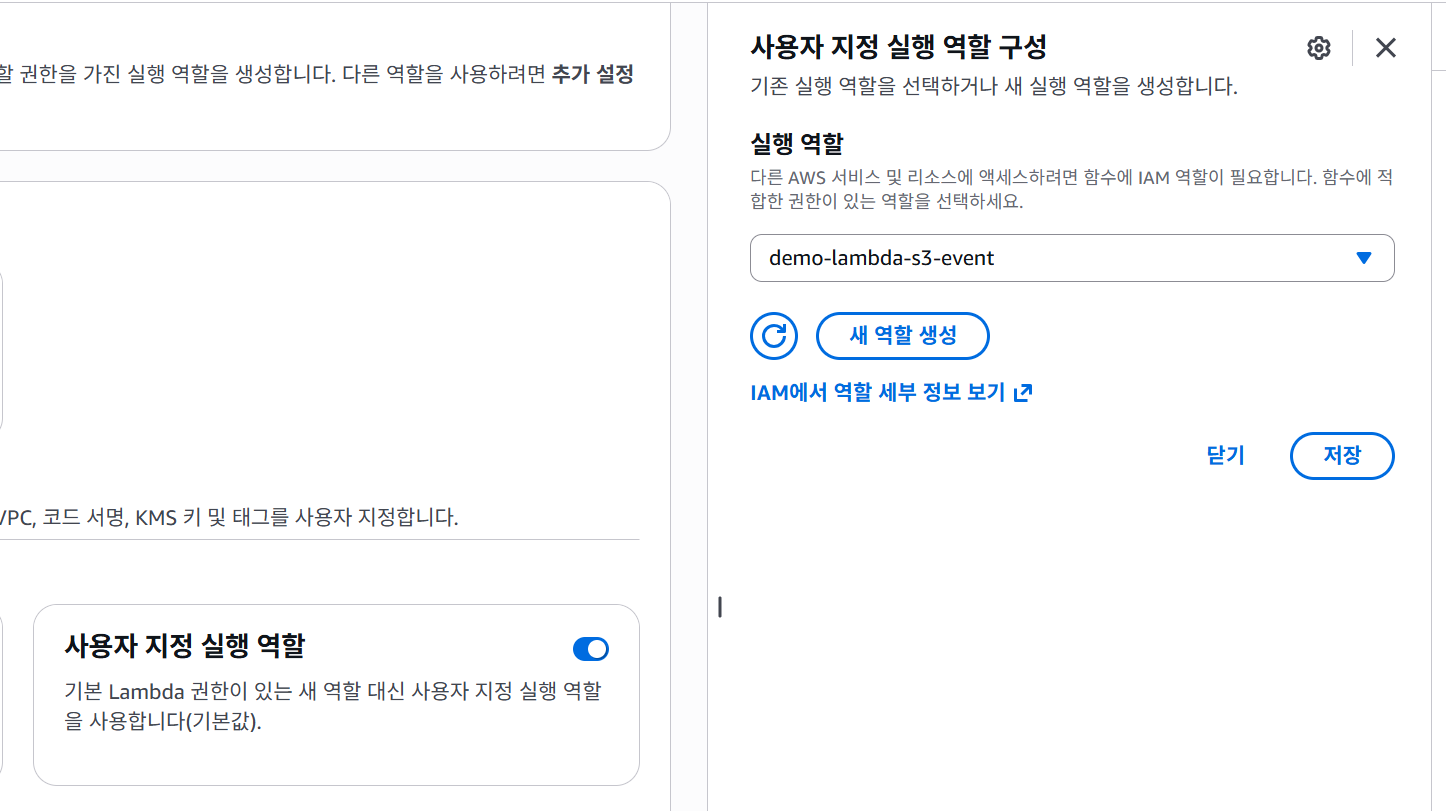Click 새 역할 생성 button

pyautogui.click(x=903, y=336)
